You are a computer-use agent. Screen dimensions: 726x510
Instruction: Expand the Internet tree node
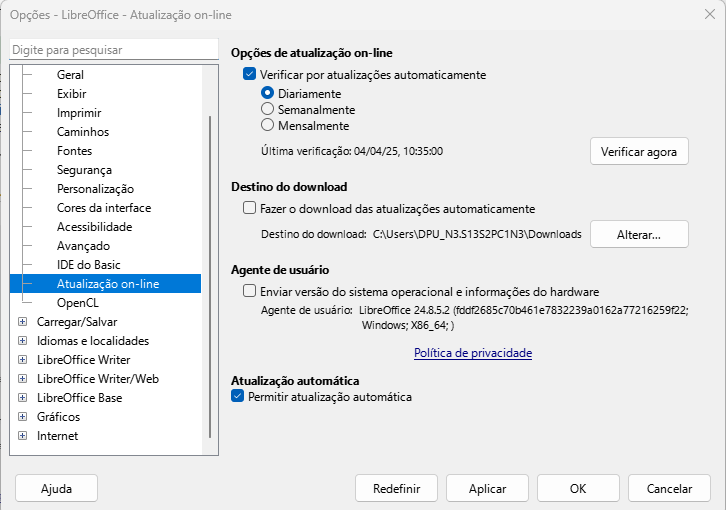(22, 435)
